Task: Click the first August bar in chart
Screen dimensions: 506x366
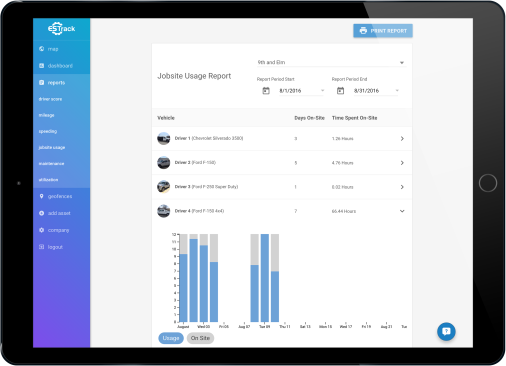Action: coord(183,288)
